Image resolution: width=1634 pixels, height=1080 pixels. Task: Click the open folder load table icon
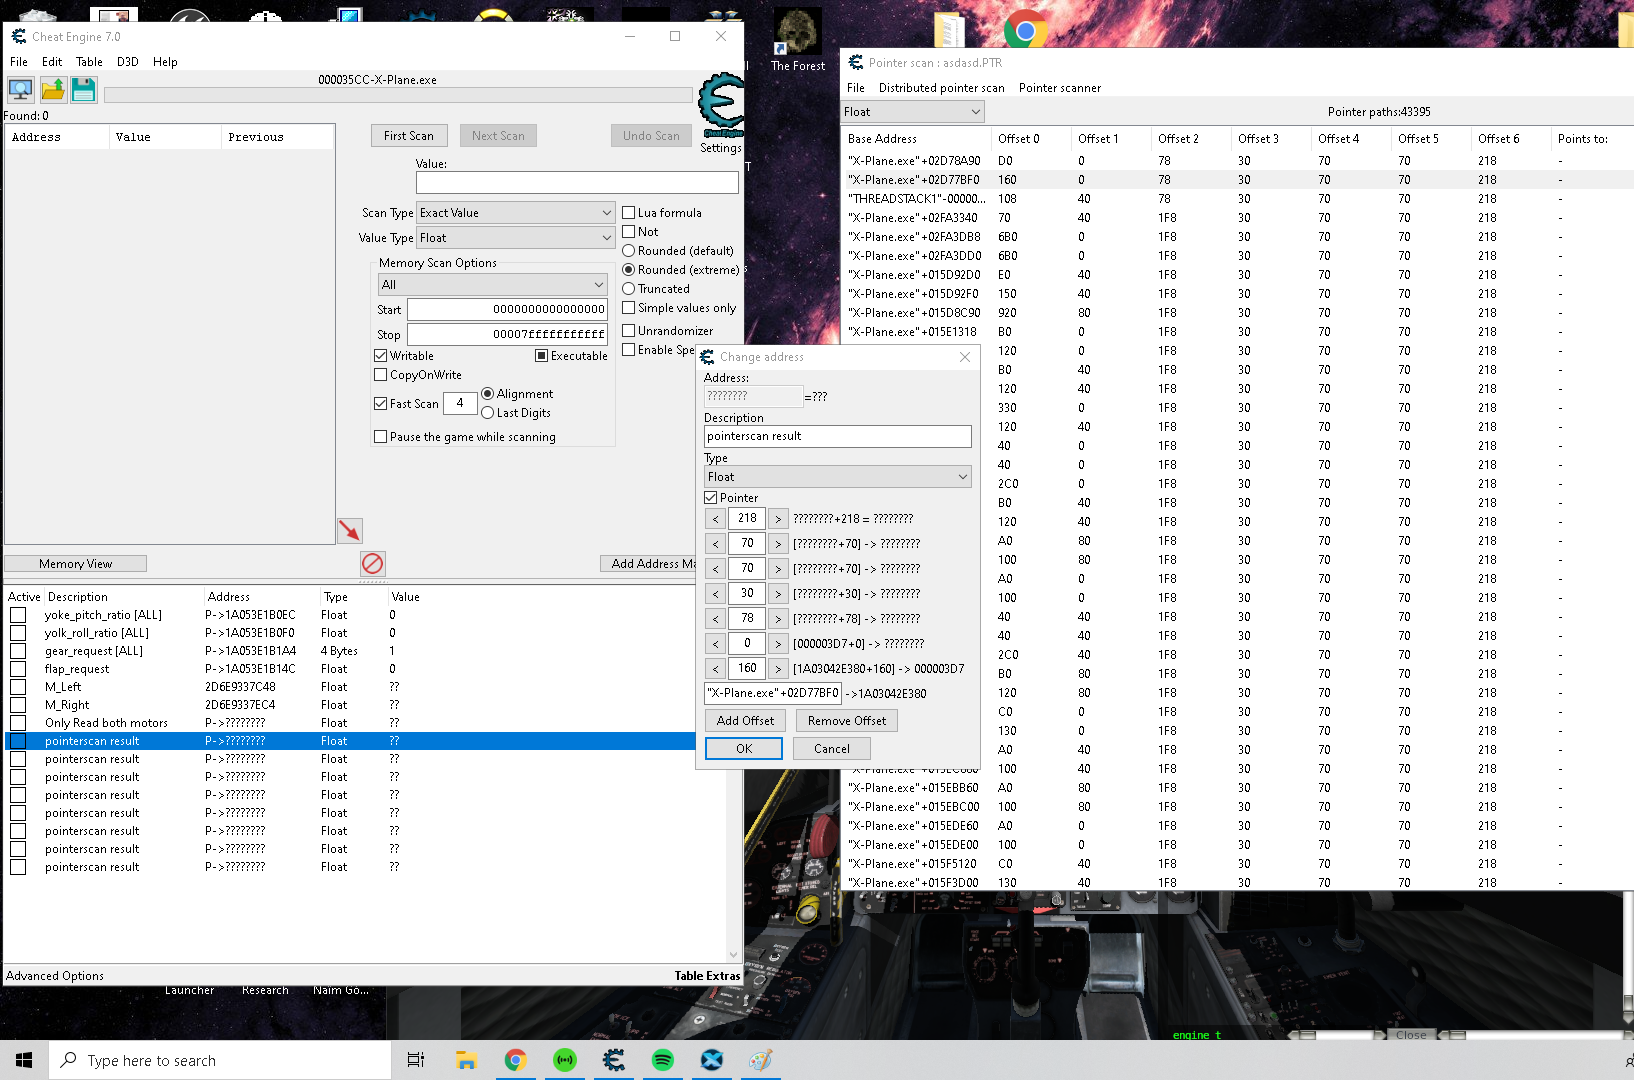(53, 90)
